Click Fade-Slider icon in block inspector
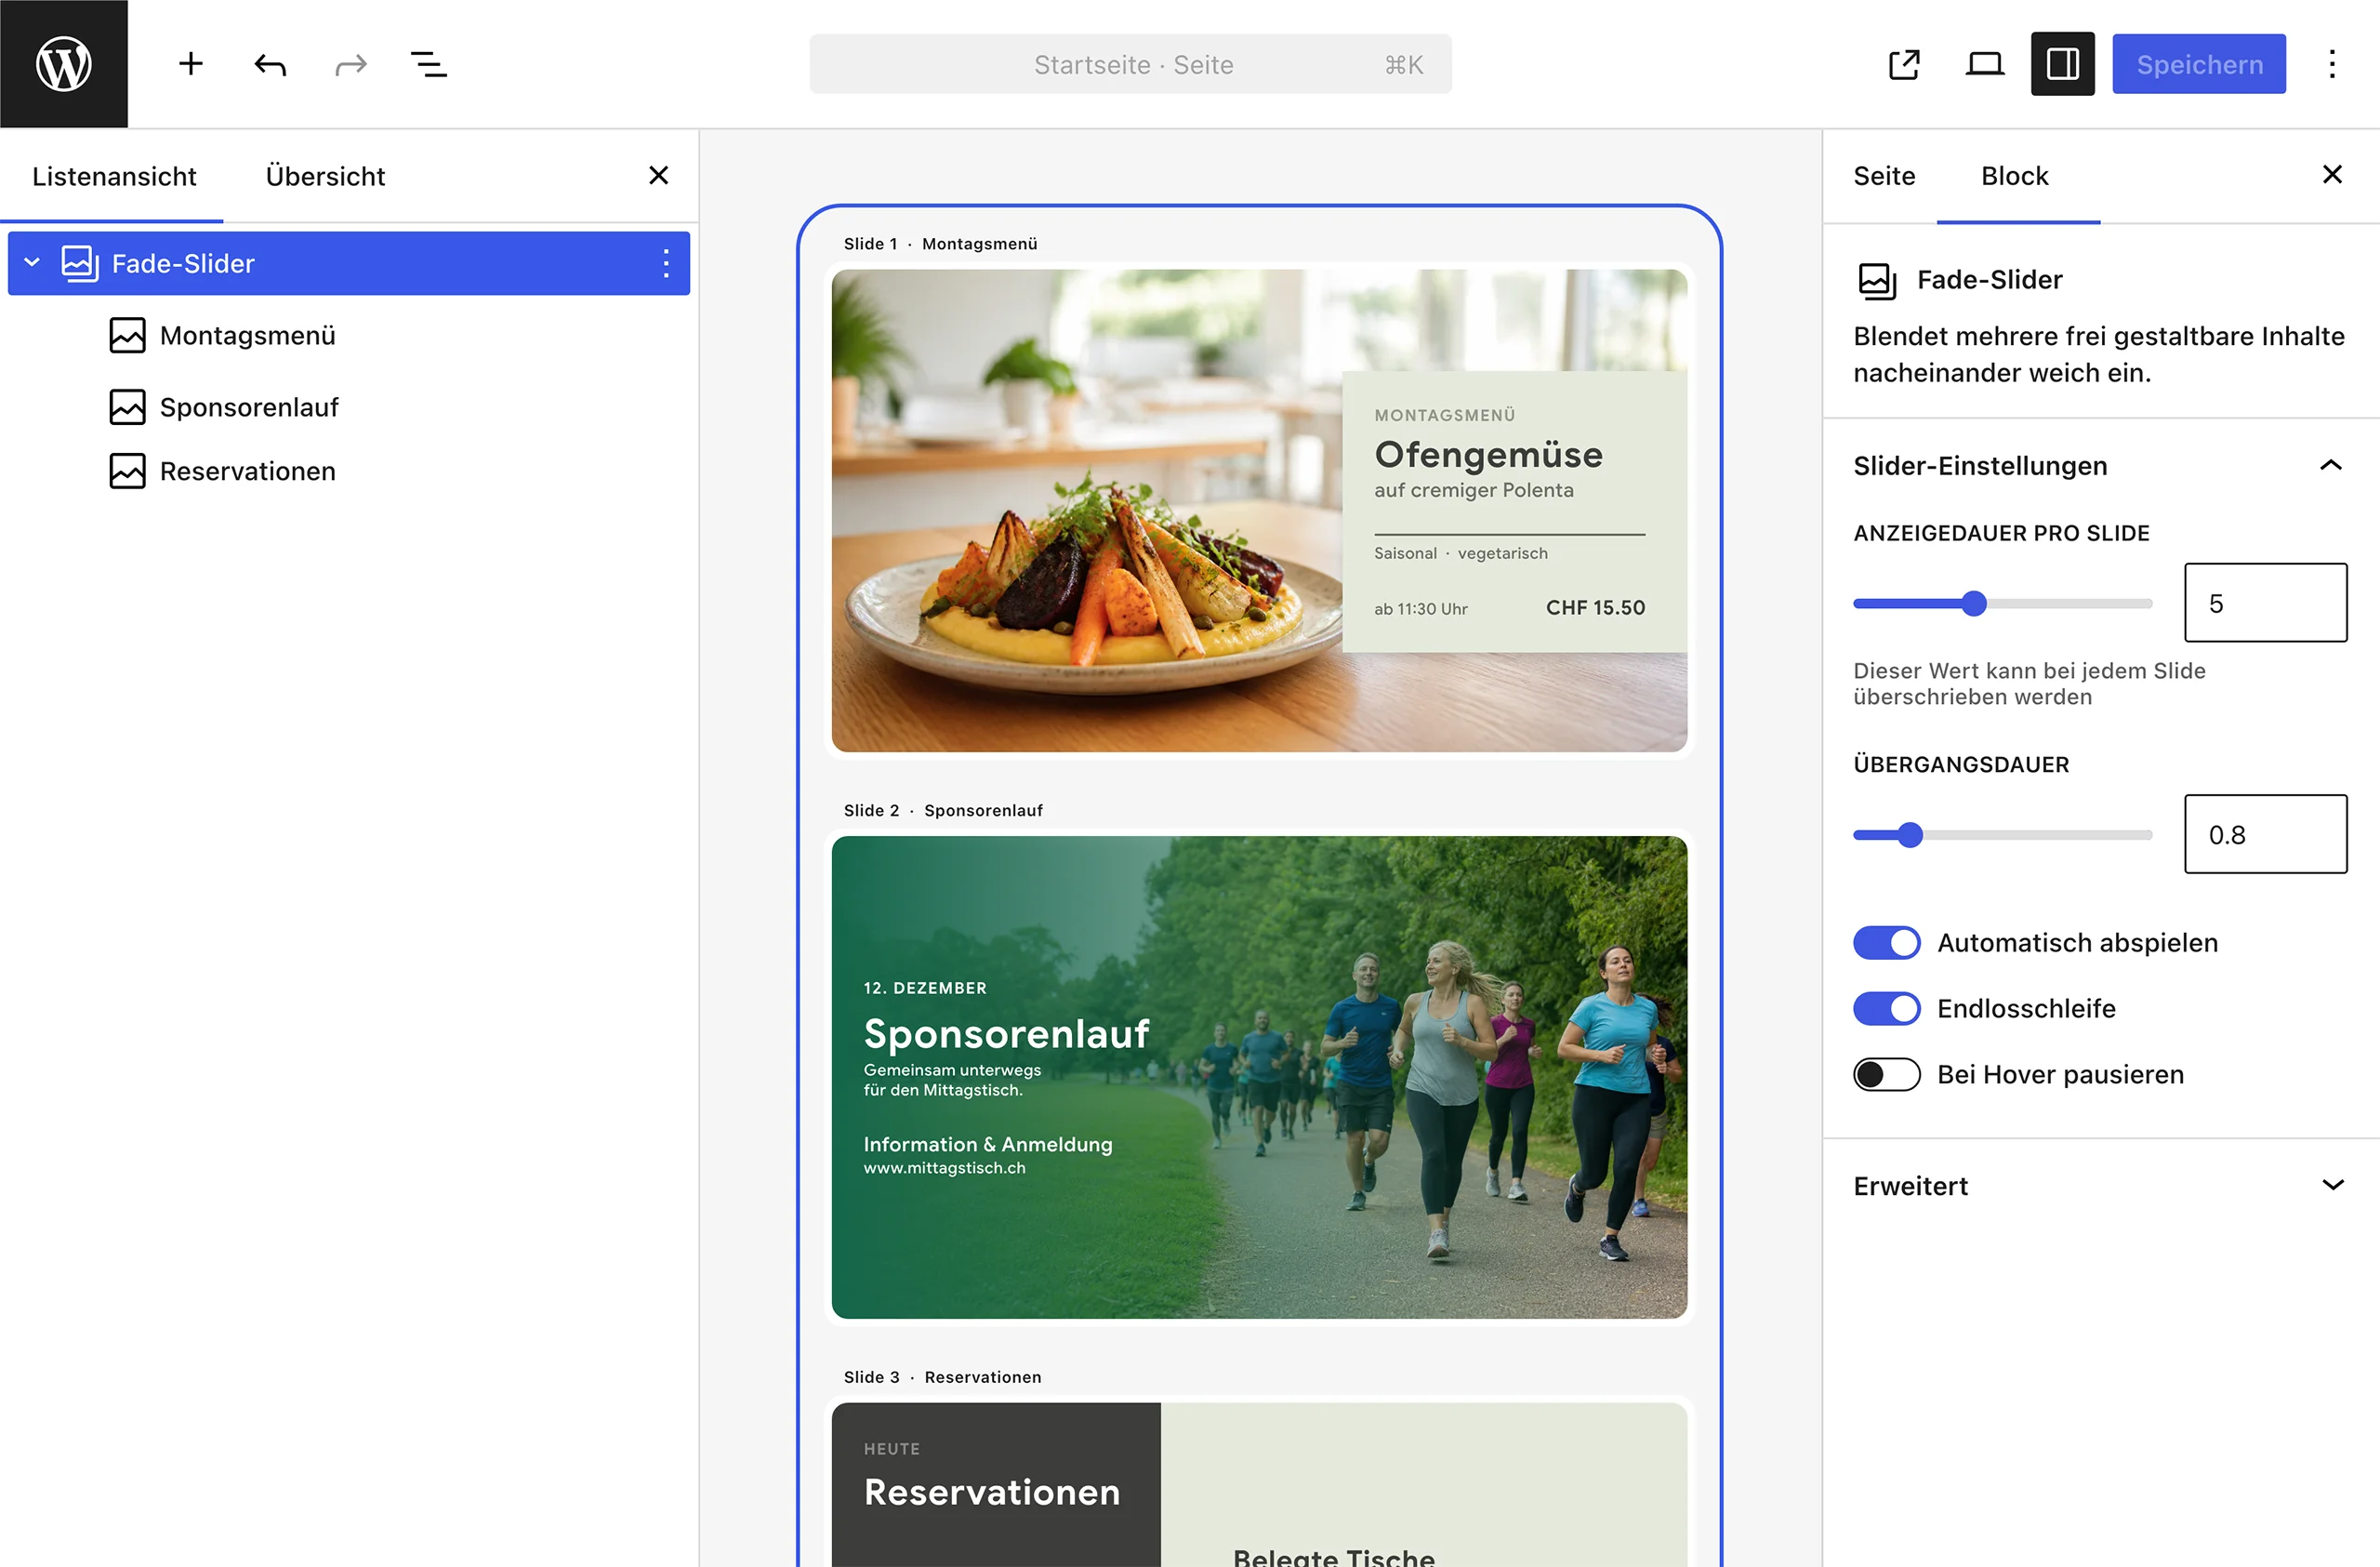 1877,281
